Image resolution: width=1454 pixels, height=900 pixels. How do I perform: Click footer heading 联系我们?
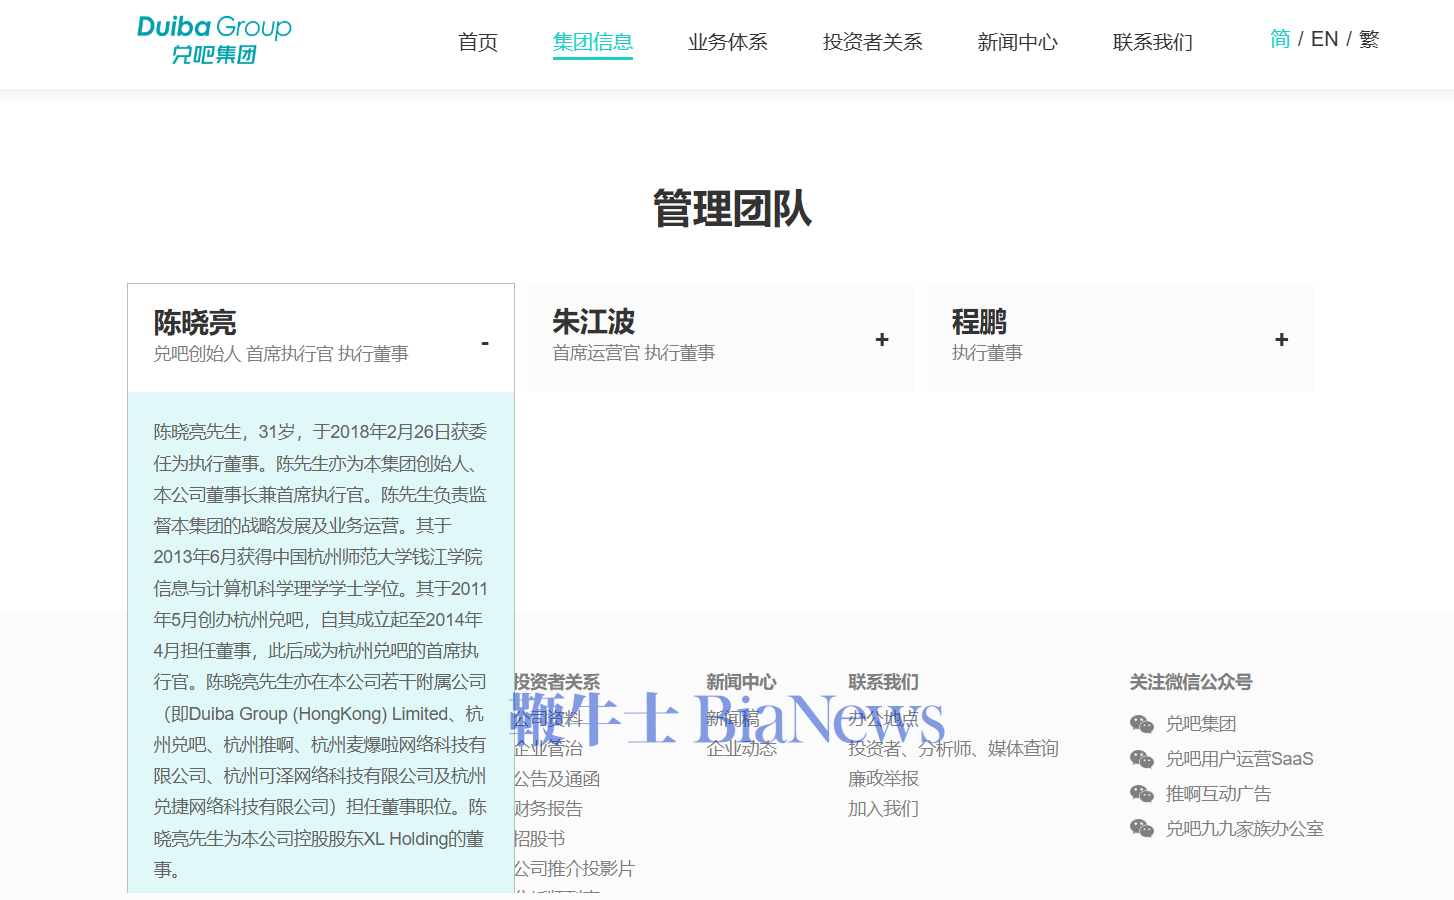(883, 682)
